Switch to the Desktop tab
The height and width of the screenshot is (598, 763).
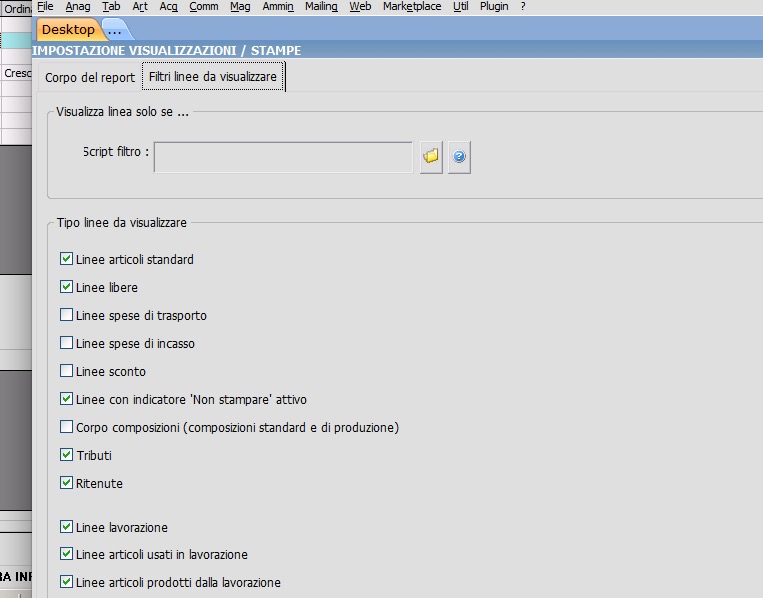point(68,29)
